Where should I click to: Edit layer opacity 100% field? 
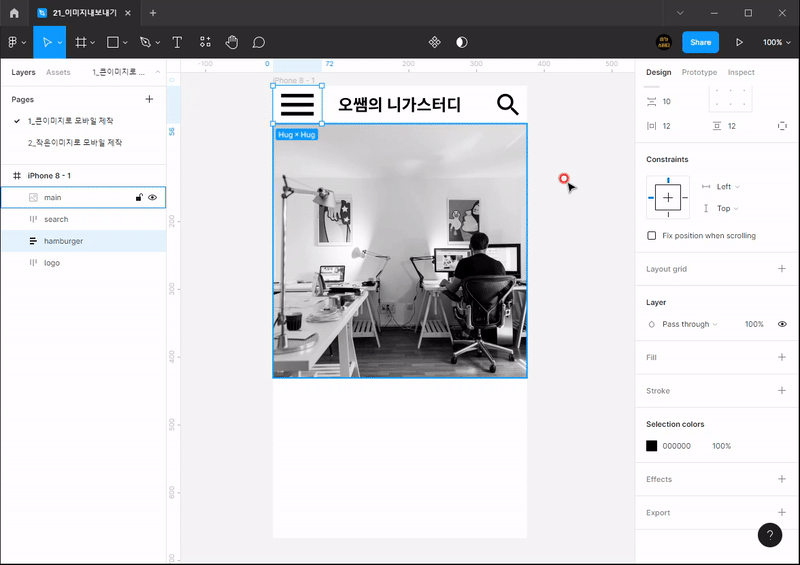pyautogui.click(x=754, y=324)
